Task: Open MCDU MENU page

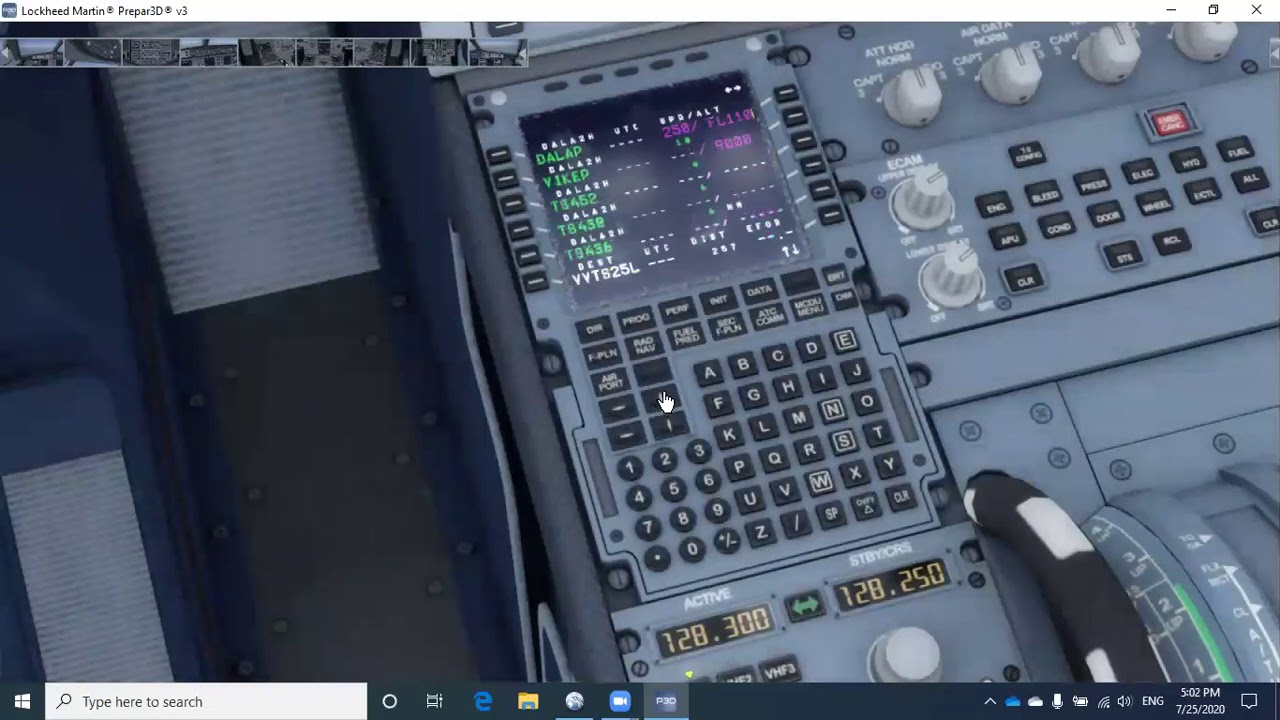Action: point(808,305)
